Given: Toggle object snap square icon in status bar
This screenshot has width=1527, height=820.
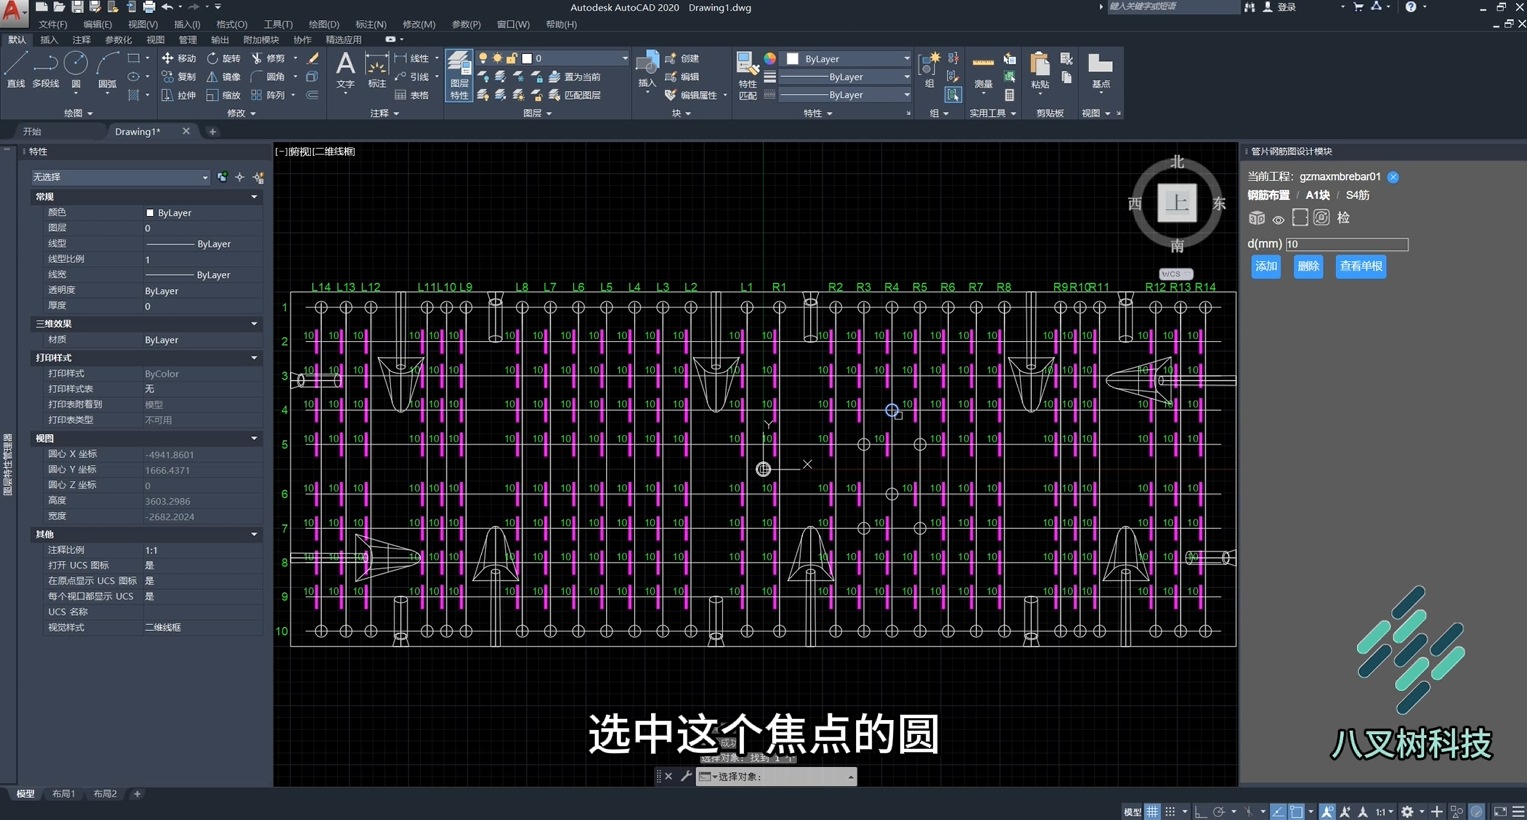Looking at the screenshot, I should (x=1296, y=812).
